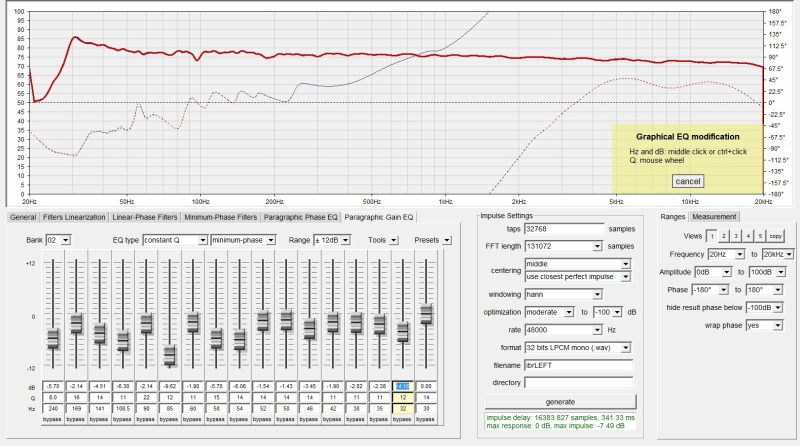Click the 85 Hz band gain slider handle
The height and width of the screenshot is (446, 800).
tap(169, 355)
